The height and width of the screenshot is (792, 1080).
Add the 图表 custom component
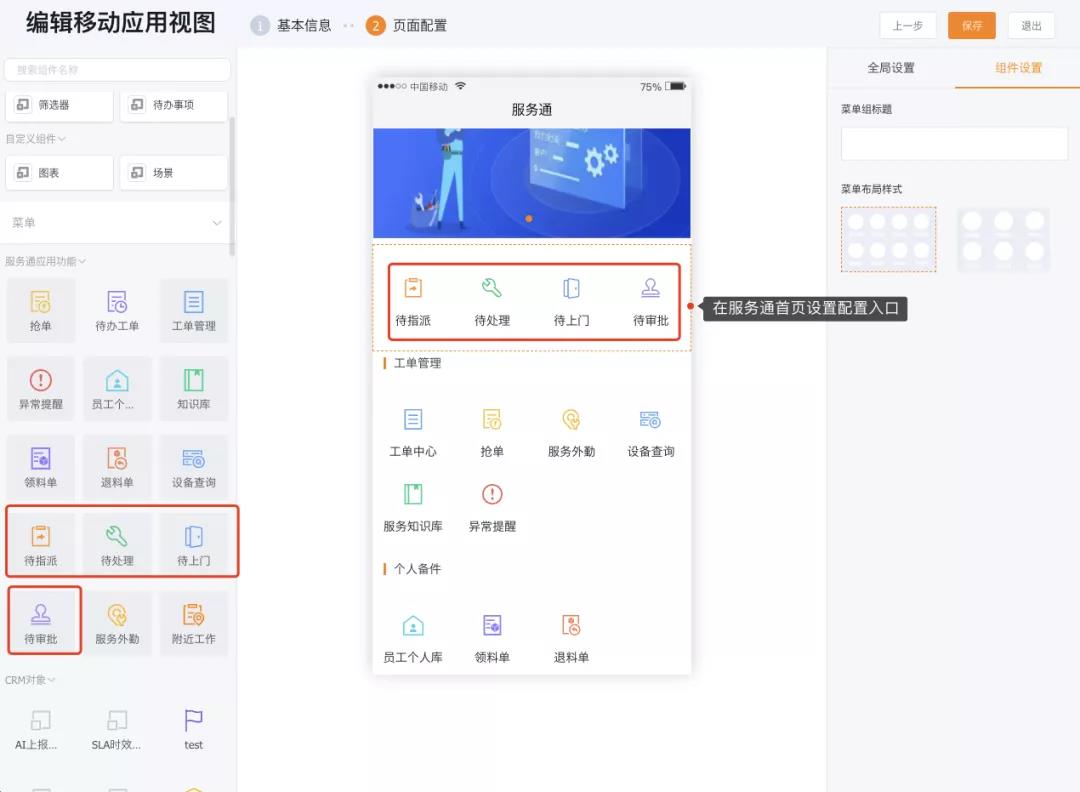pos(59,173)
